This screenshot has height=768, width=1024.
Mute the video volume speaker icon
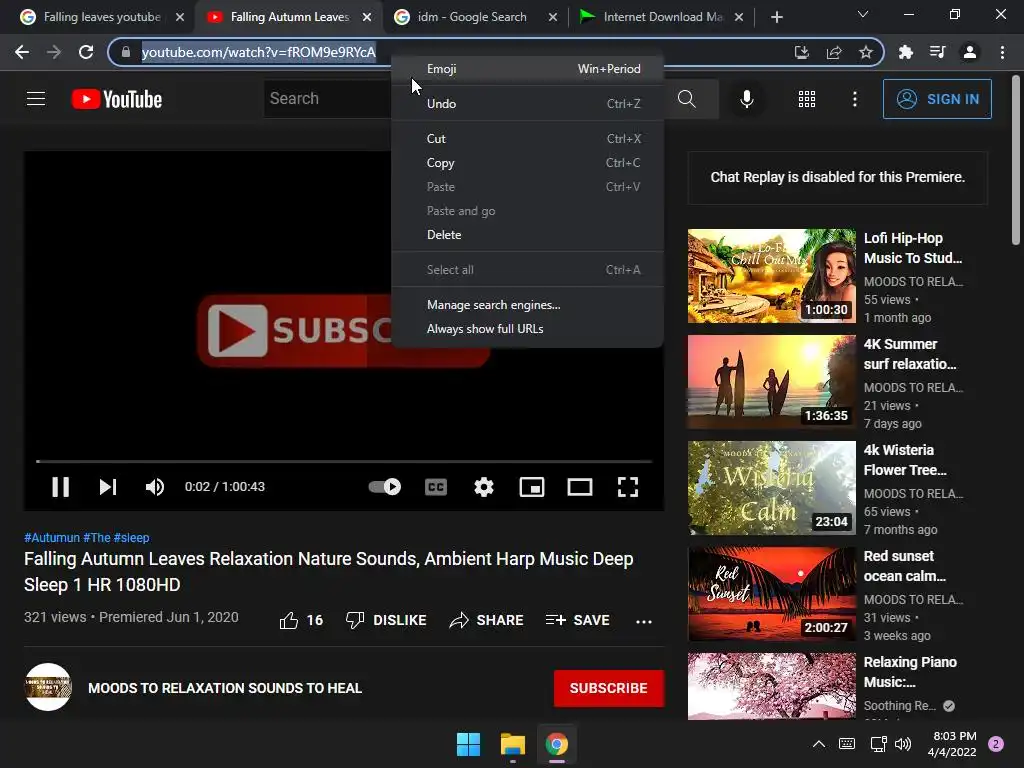coord(155,487)
